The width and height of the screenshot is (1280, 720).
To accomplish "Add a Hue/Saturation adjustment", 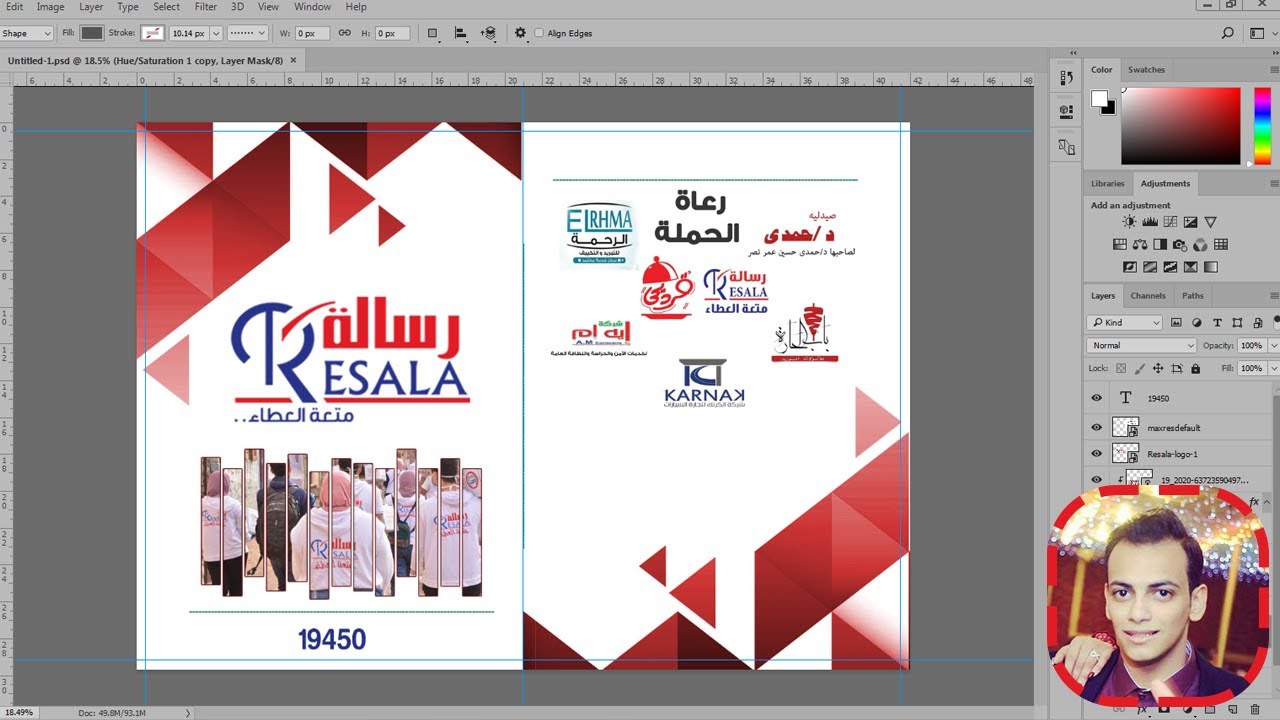I will (x=1121, y=244).
